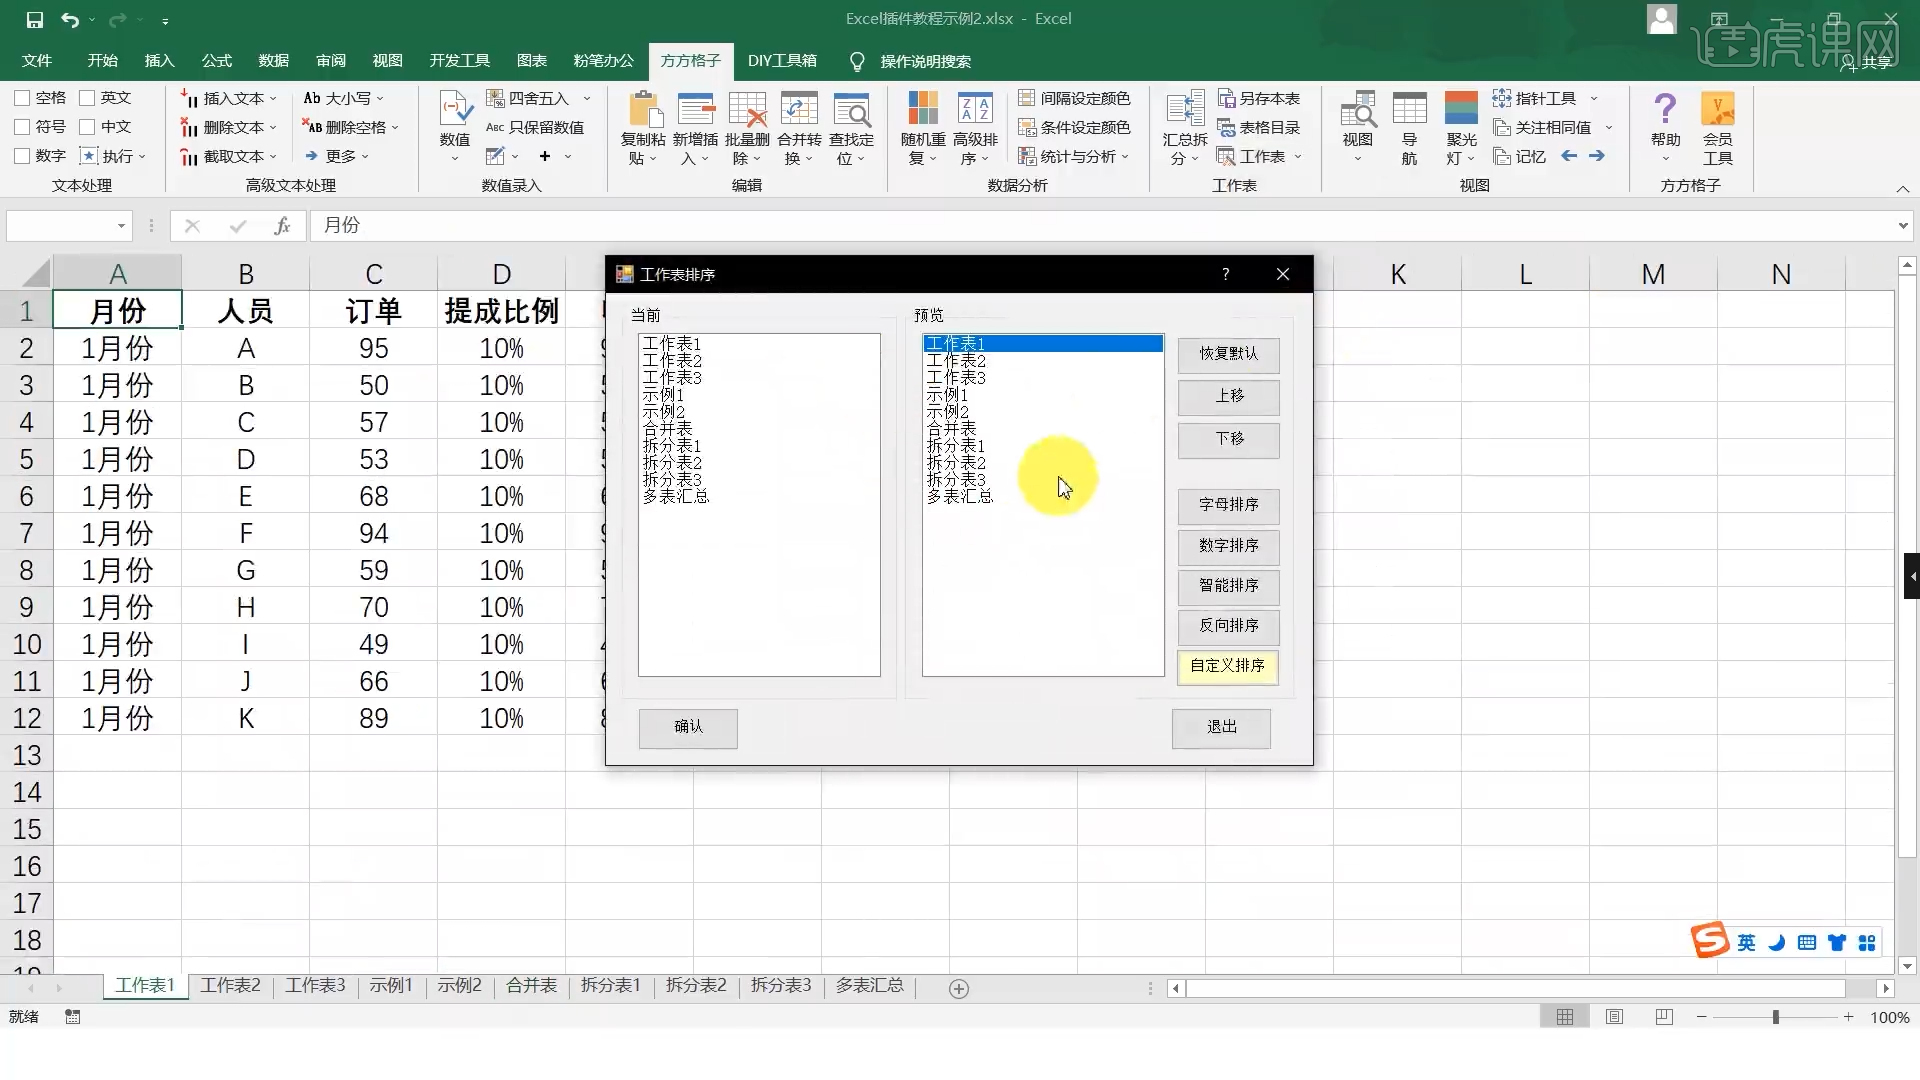Click the Save icon in title bar

[34, 19]
